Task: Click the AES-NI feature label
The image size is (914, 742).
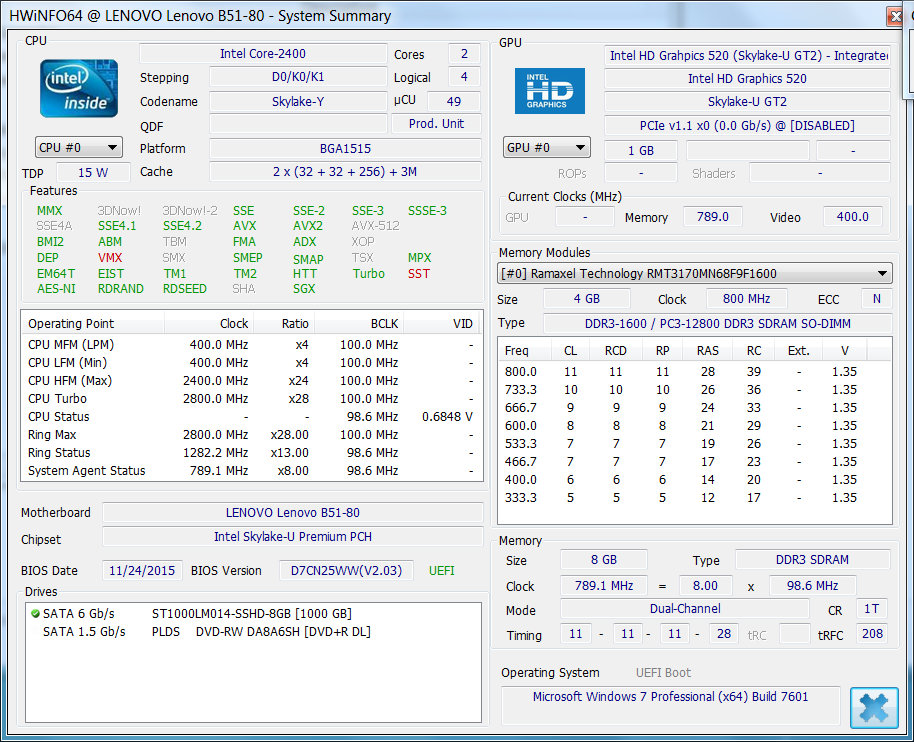Action: tap(57, 289)
